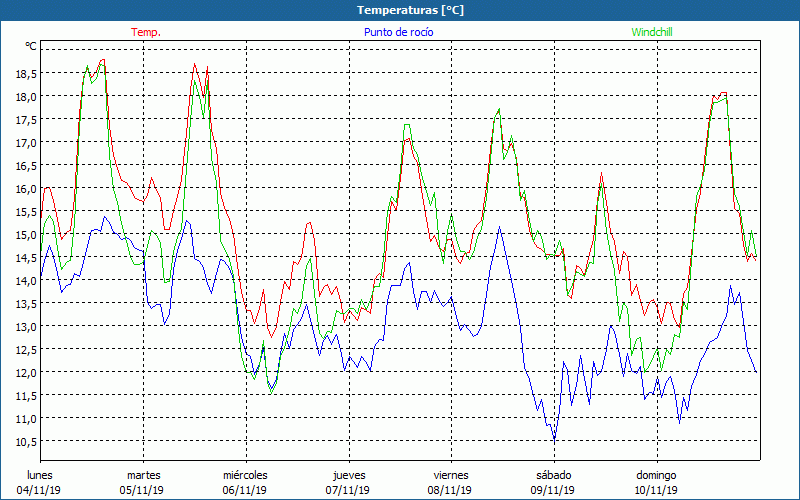Click the 'lunes' day label
800x500 pixels.
click(x=40, y=475)
